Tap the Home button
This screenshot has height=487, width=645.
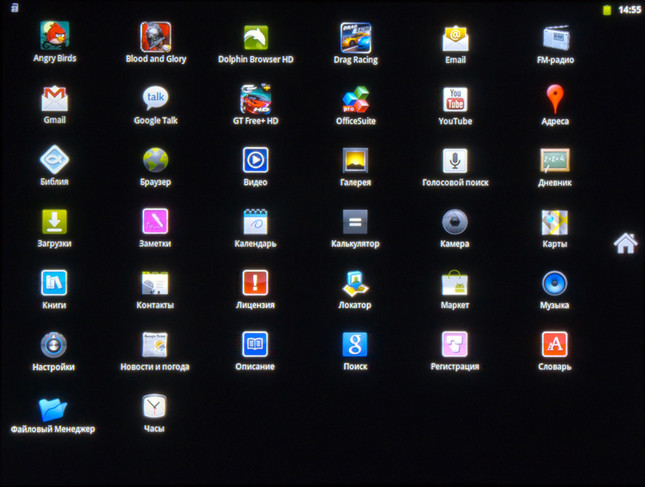click(x=626, y=243)
